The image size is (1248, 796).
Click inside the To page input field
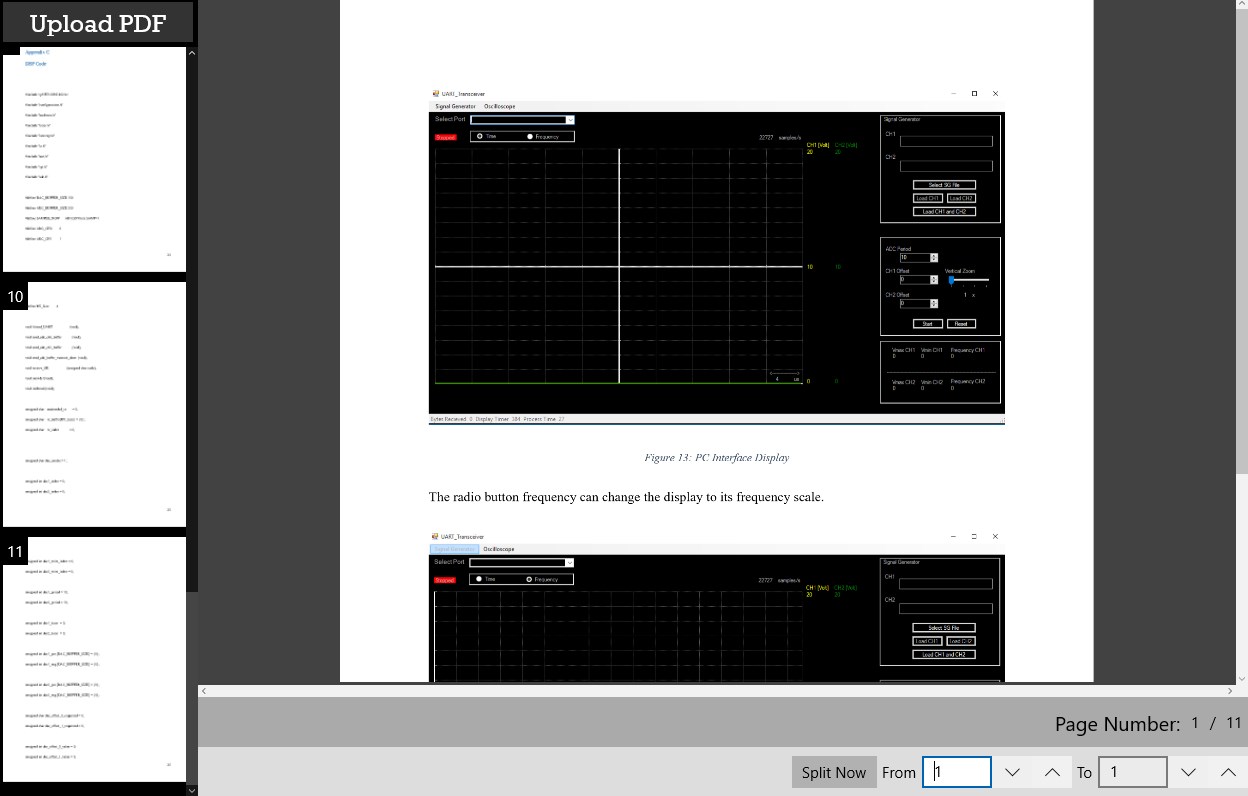(1132, 771)
